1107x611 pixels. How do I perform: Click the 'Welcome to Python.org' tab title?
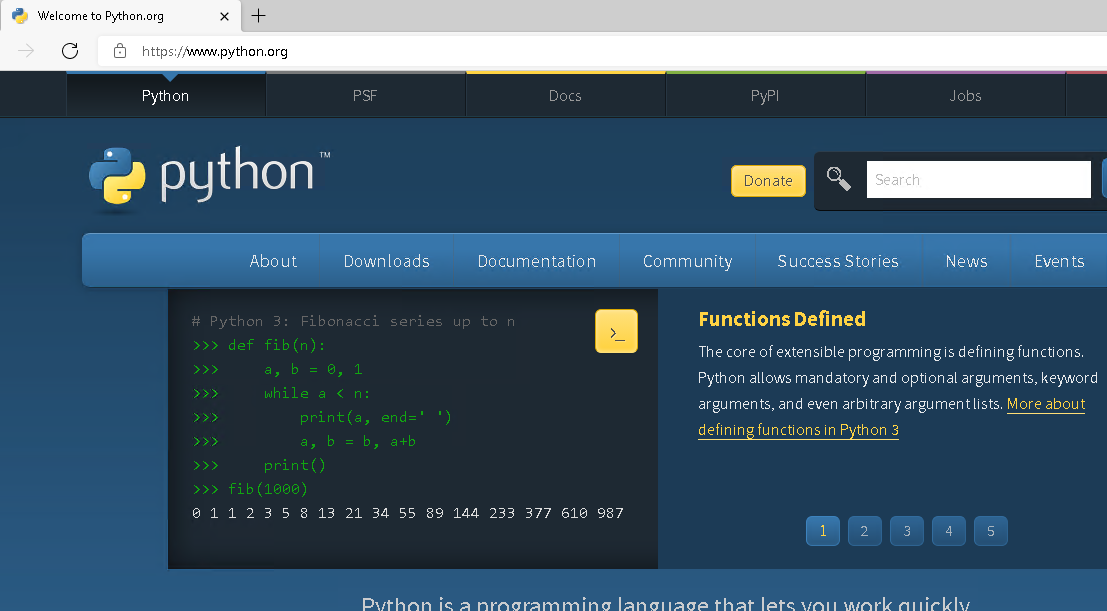pyautogui.click(x=100, y=16)
